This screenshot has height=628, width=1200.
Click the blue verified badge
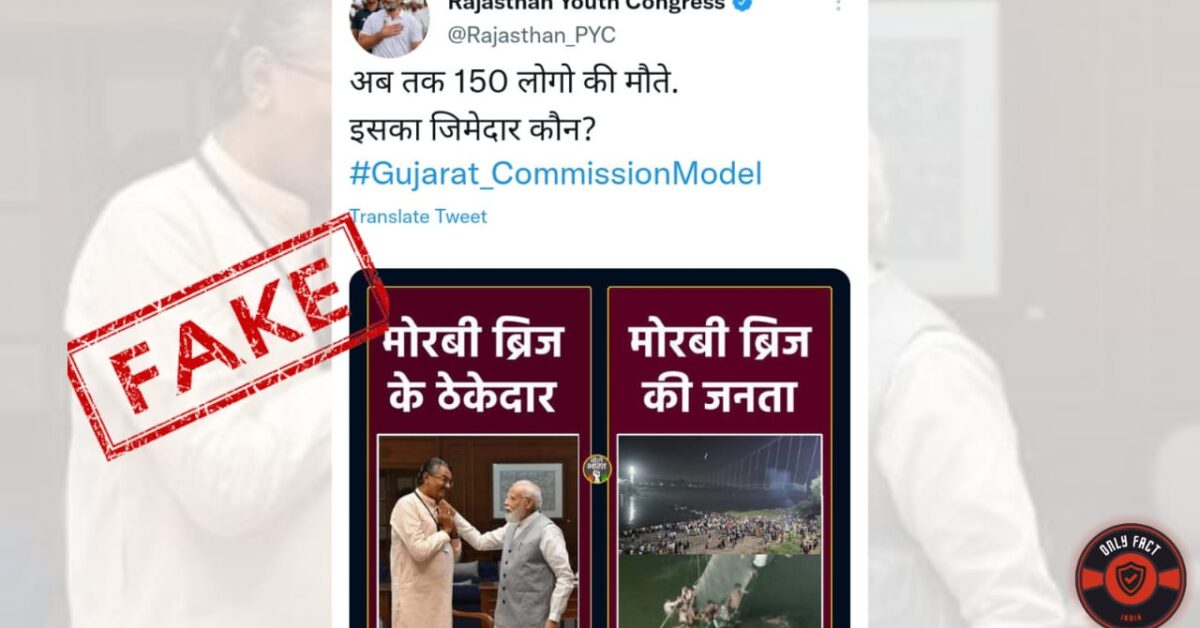point(743,5)
